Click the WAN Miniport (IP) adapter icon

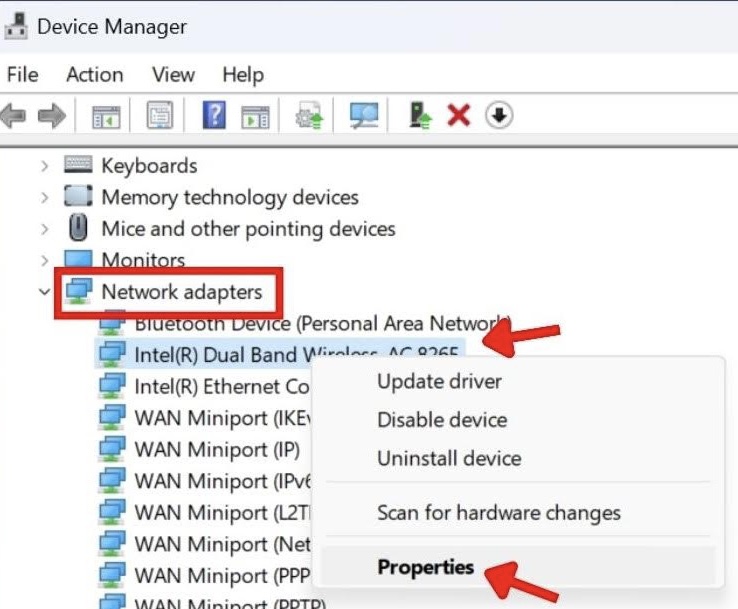pyautogui.click(x=112, y=449)
